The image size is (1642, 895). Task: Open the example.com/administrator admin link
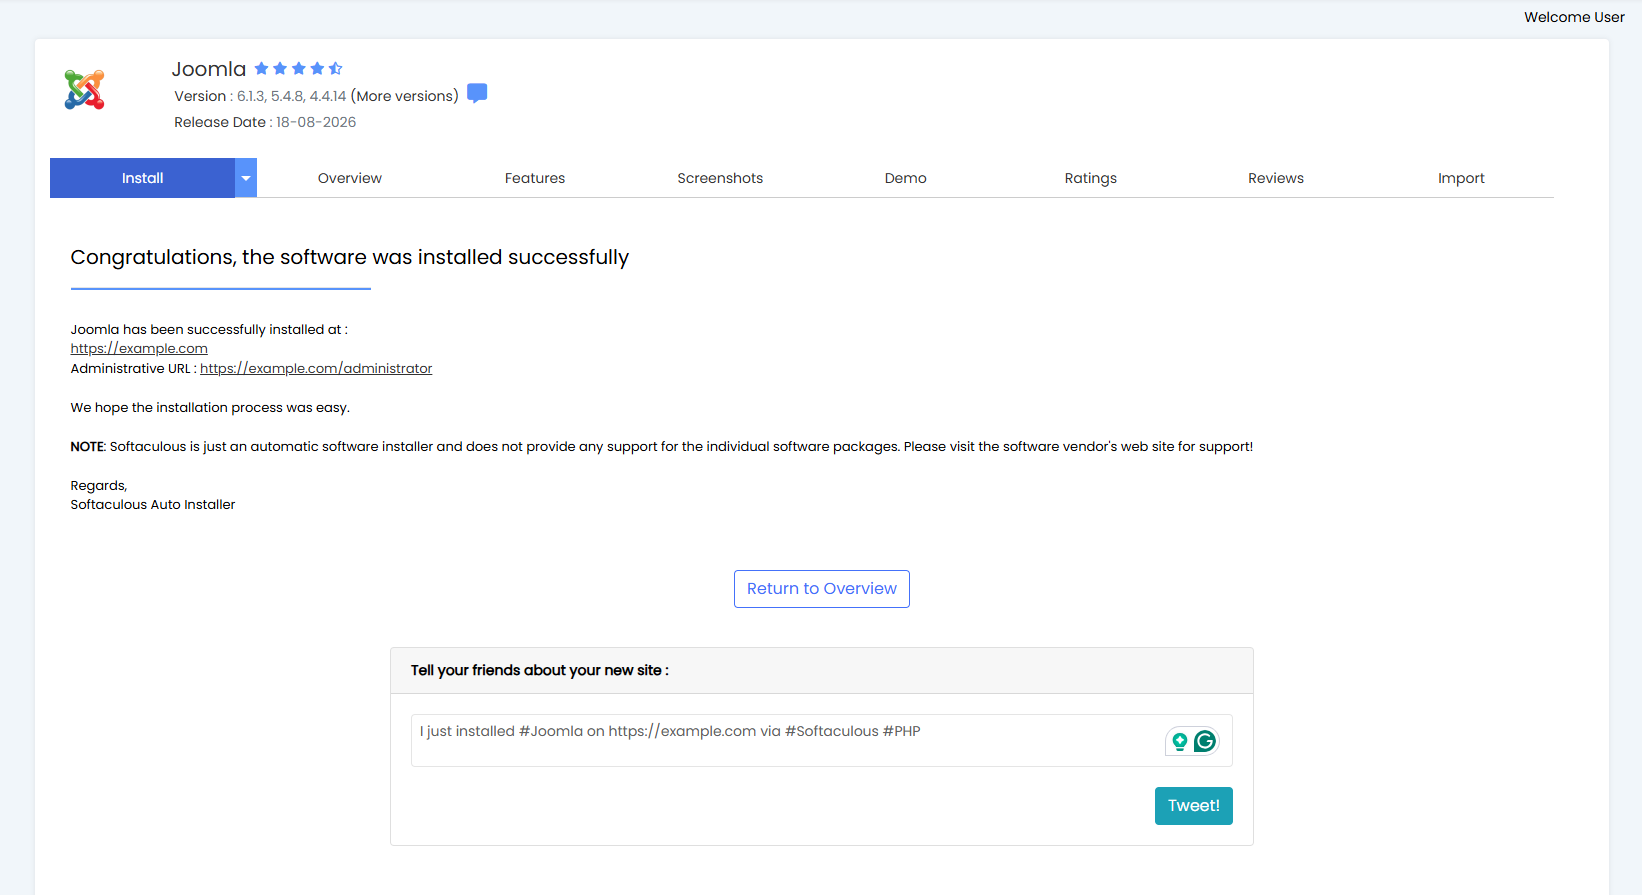pyautogui.click(x=316, y=369)
